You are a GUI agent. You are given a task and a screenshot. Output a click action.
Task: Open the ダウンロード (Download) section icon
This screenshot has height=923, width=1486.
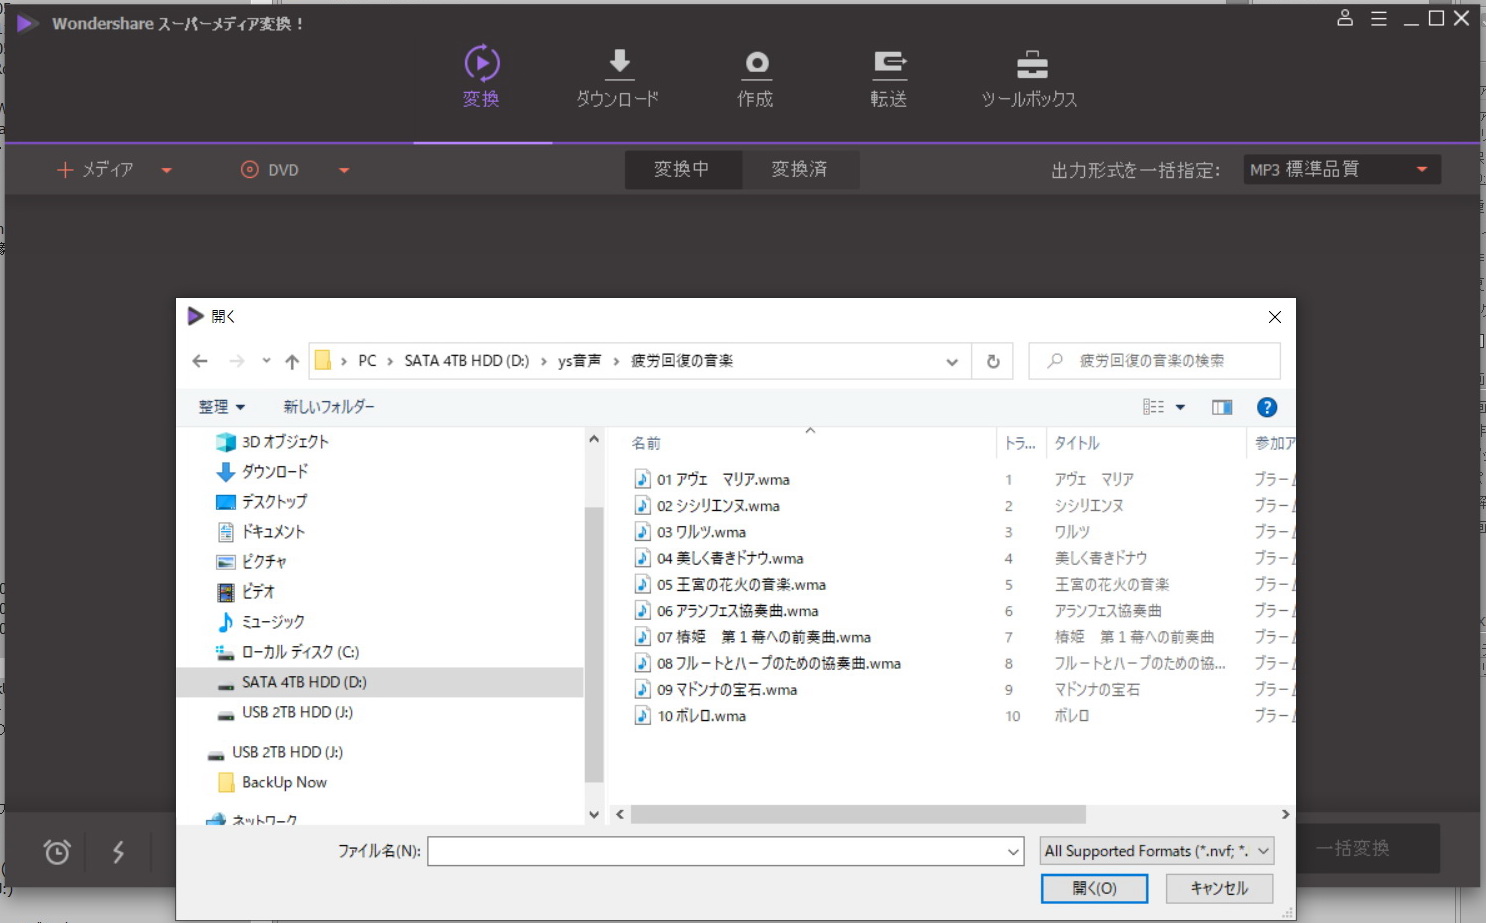coord(619,65)
